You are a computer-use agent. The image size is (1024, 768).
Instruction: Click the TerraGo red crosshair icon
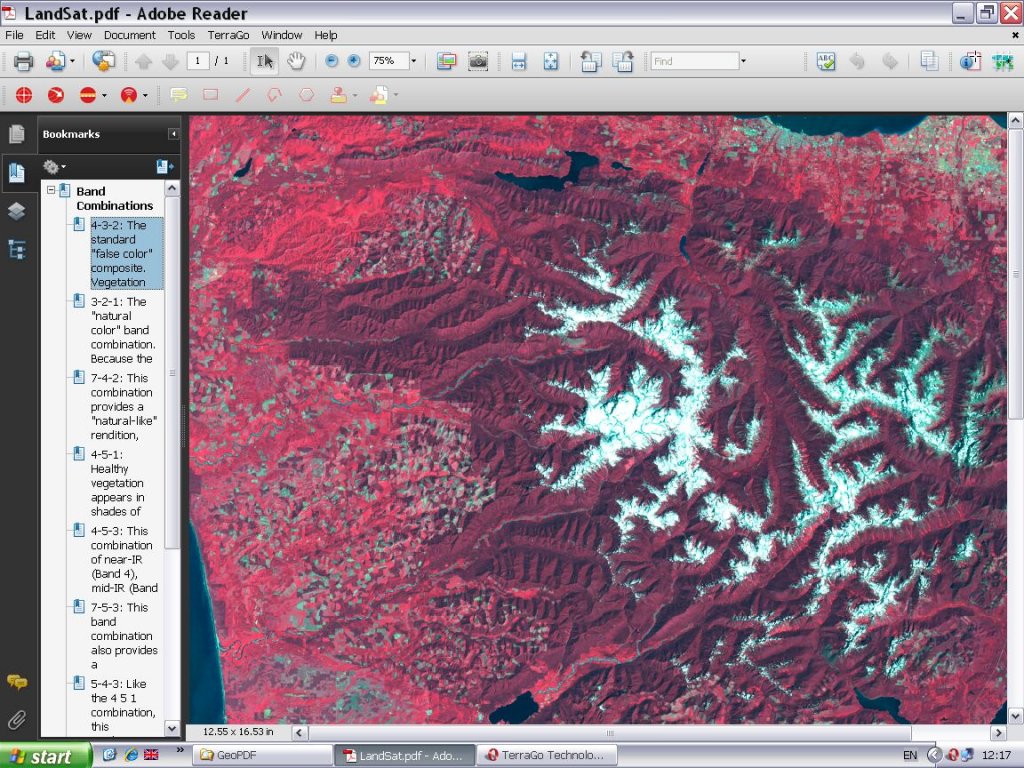point(24,96)
